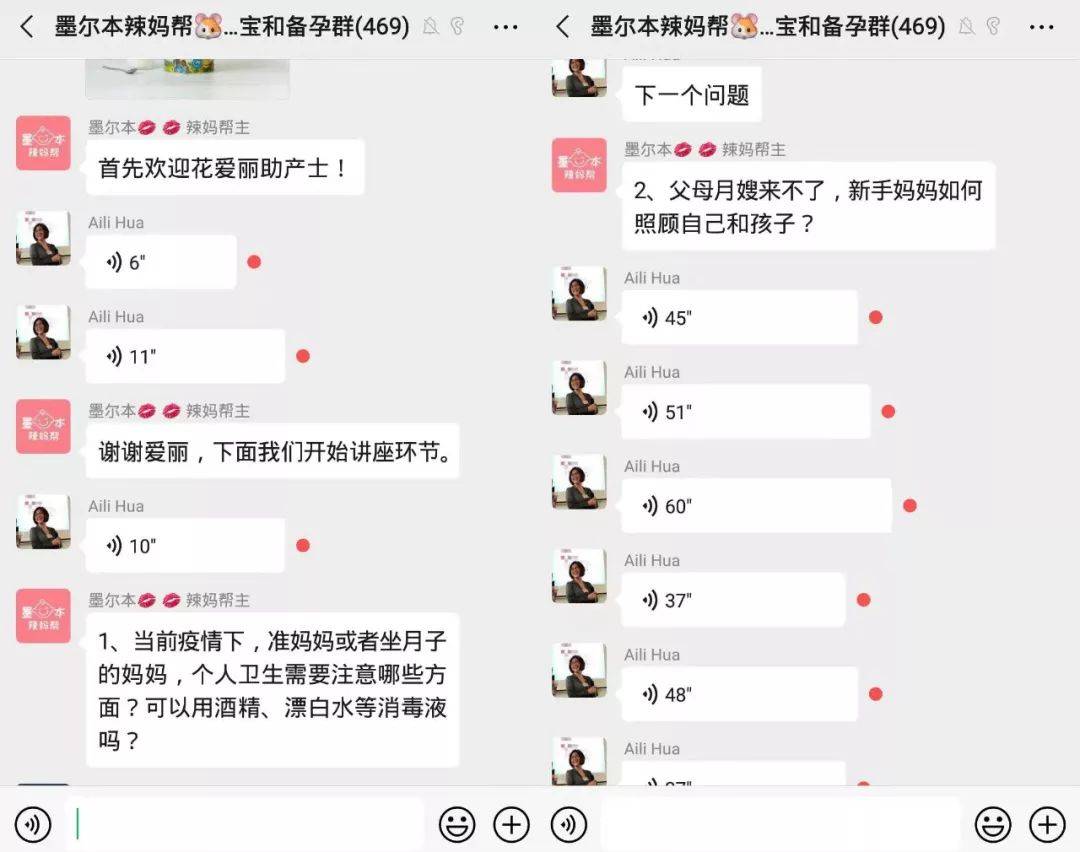Image resolution: width=1080 pixels, height=852 pixels.
Task: Play the 37-second voice message
Action: click(733, 600)
